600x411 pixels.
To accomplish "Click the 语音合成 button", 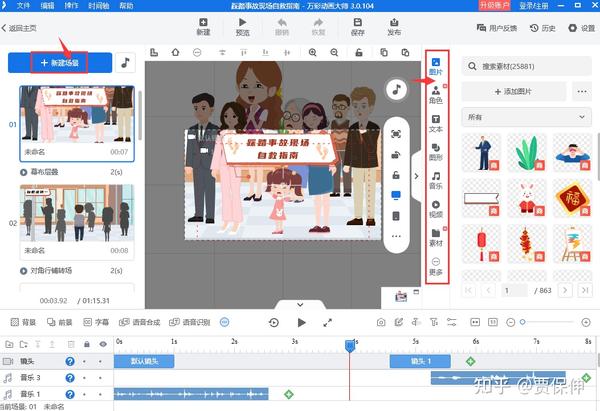I will [140, 322].
